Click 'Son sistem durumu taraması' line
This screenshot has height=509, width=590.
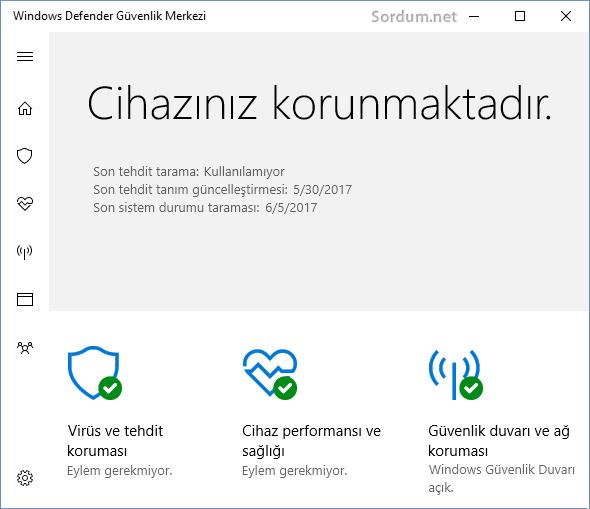(x=205, y=208)
